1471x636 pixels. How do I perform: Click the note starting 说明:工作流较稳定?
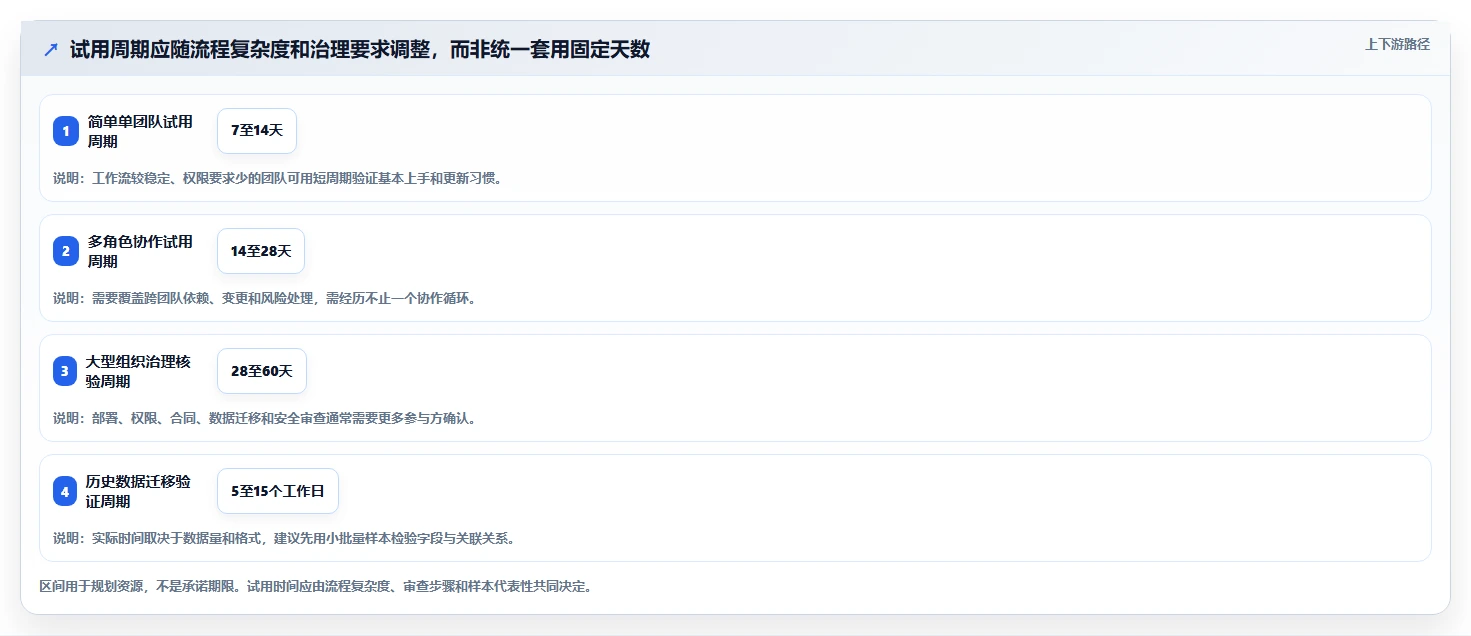277,178
